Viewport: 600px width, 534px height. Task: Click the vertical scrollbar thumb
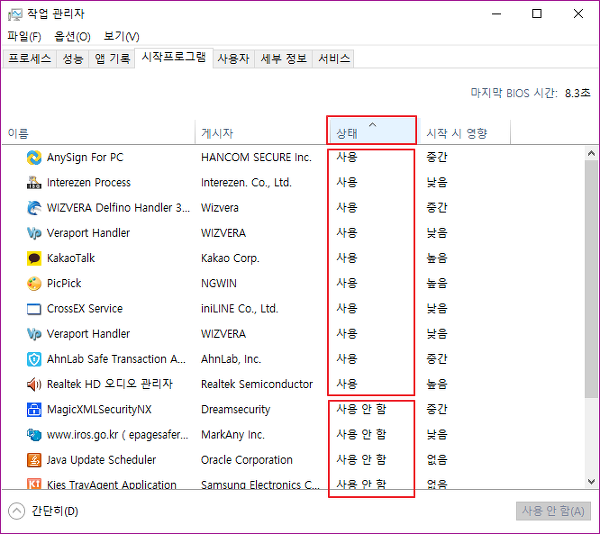(591, 279)
